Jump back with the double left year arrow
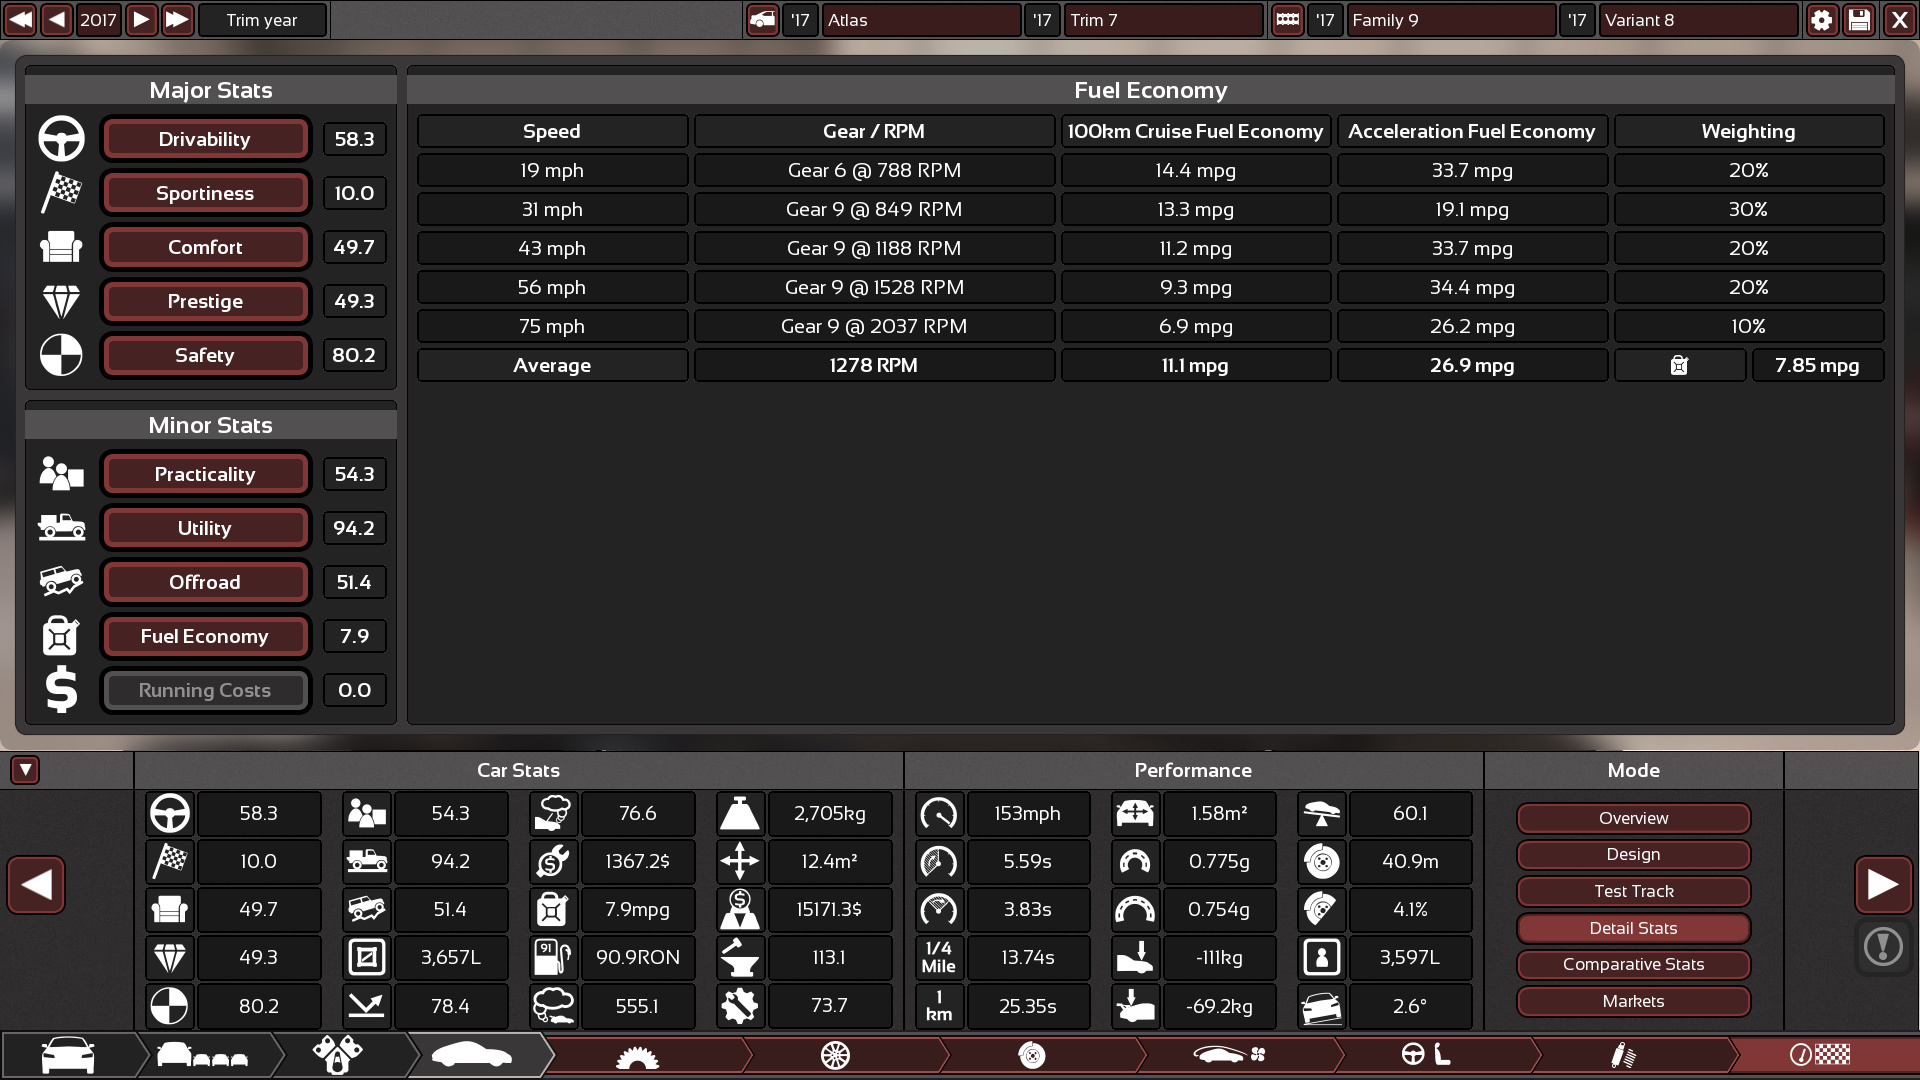Screen dimensions: 1920x1080 (20, 20)
